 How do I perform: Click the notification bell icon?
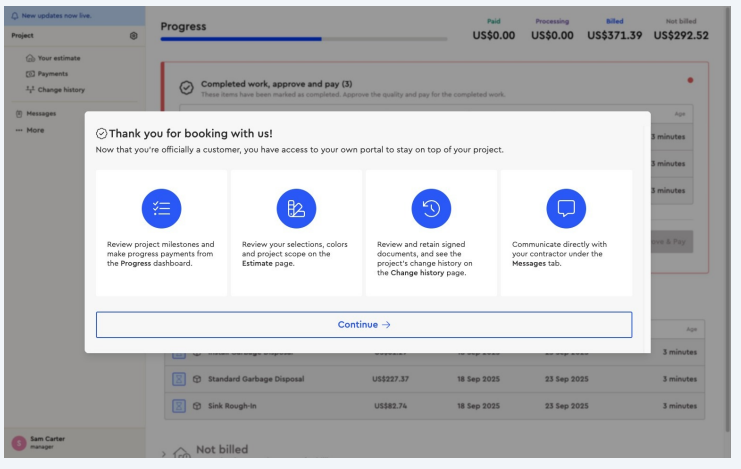14,17
